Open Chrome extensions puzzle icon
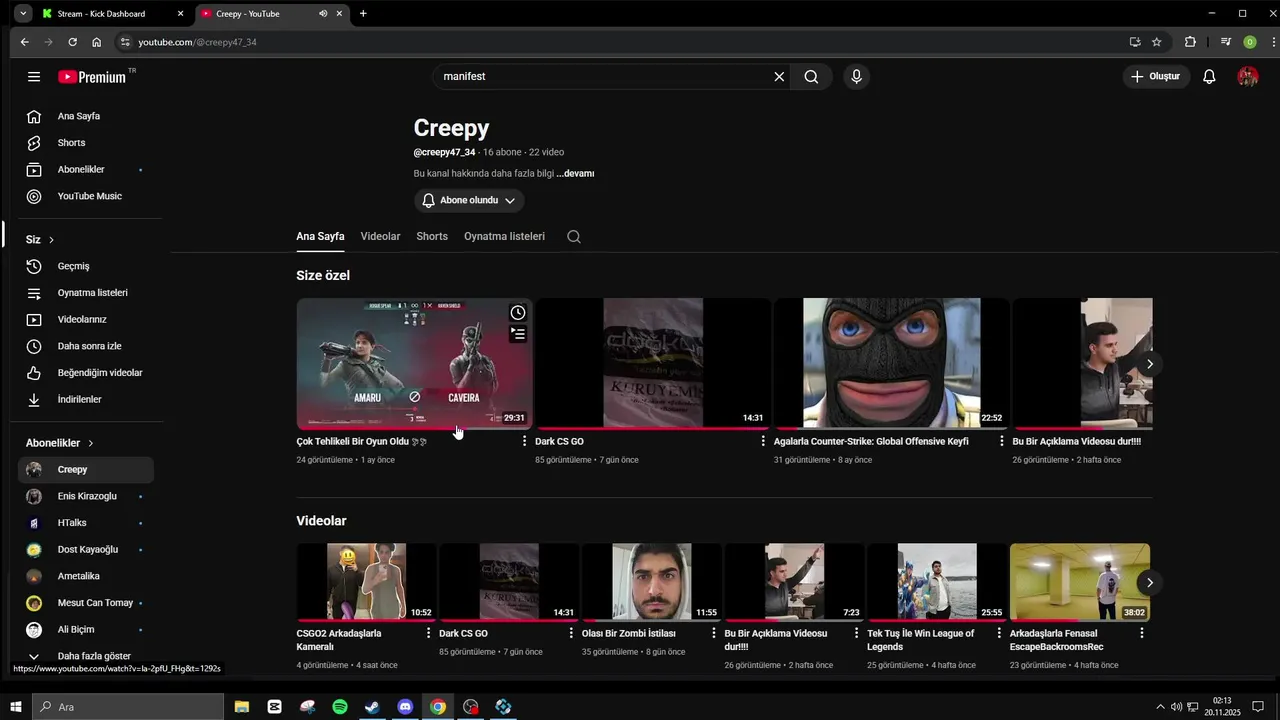This screenshot has width=1280, height=720. click(1190, 42)
